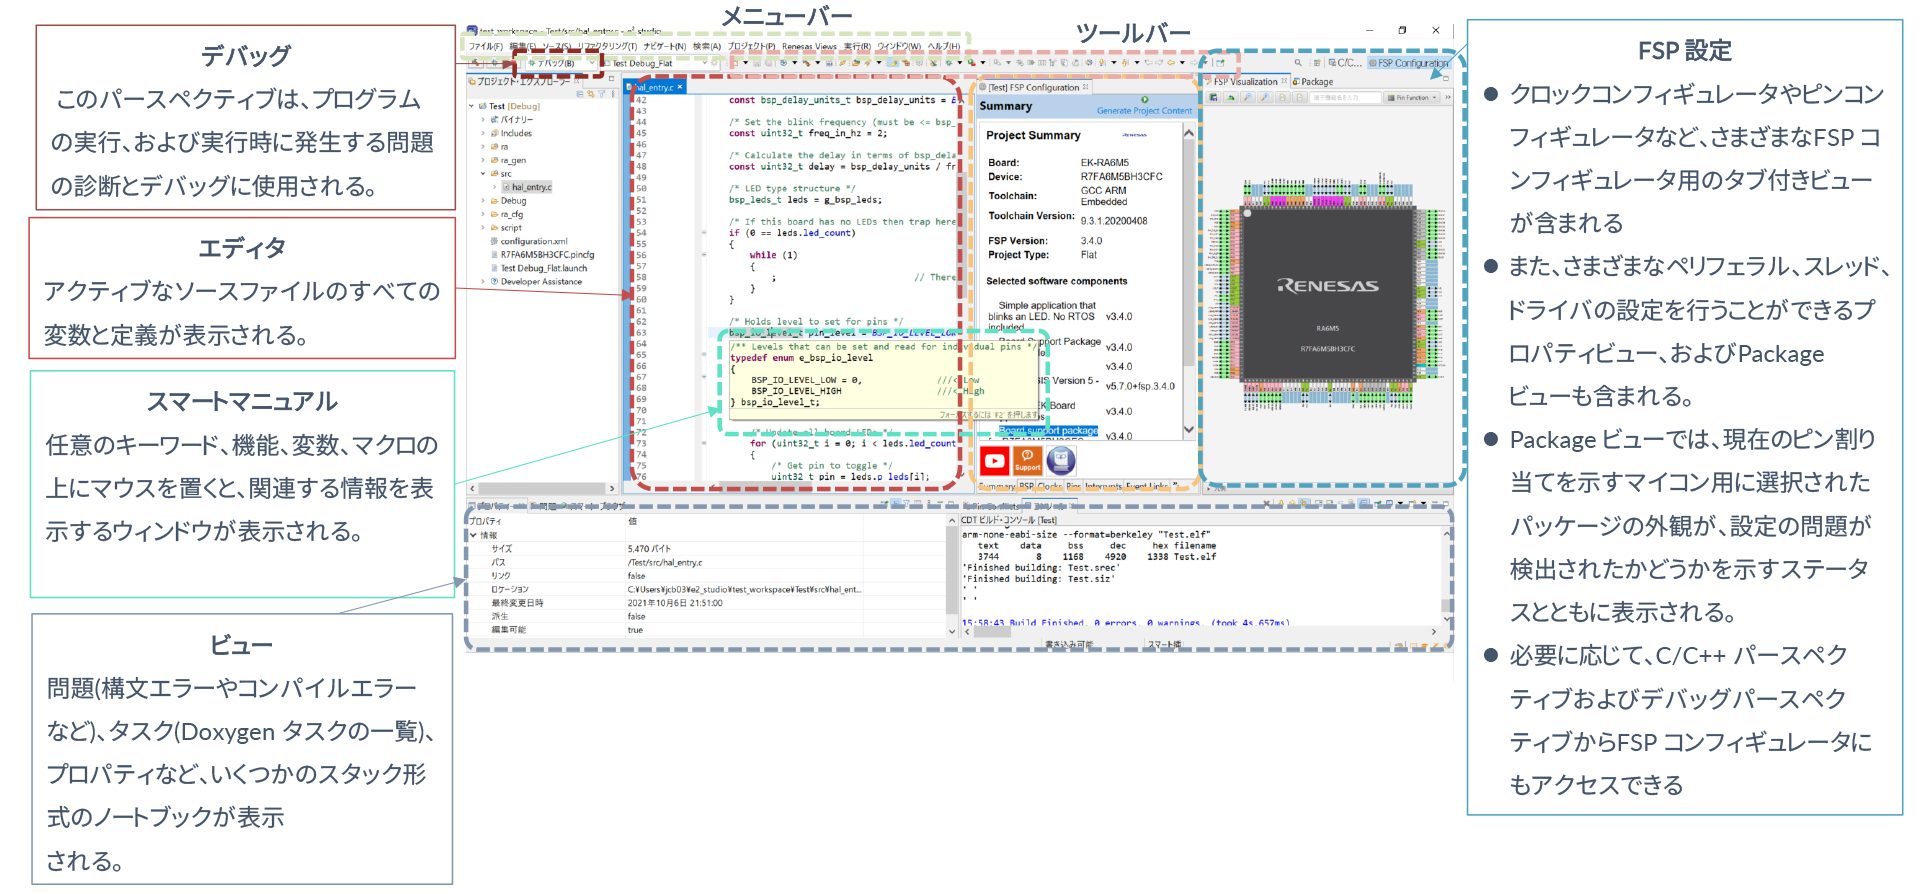
Task: Switch to the Package tab
Action: pyautogui.click(x=1316, y=82)
